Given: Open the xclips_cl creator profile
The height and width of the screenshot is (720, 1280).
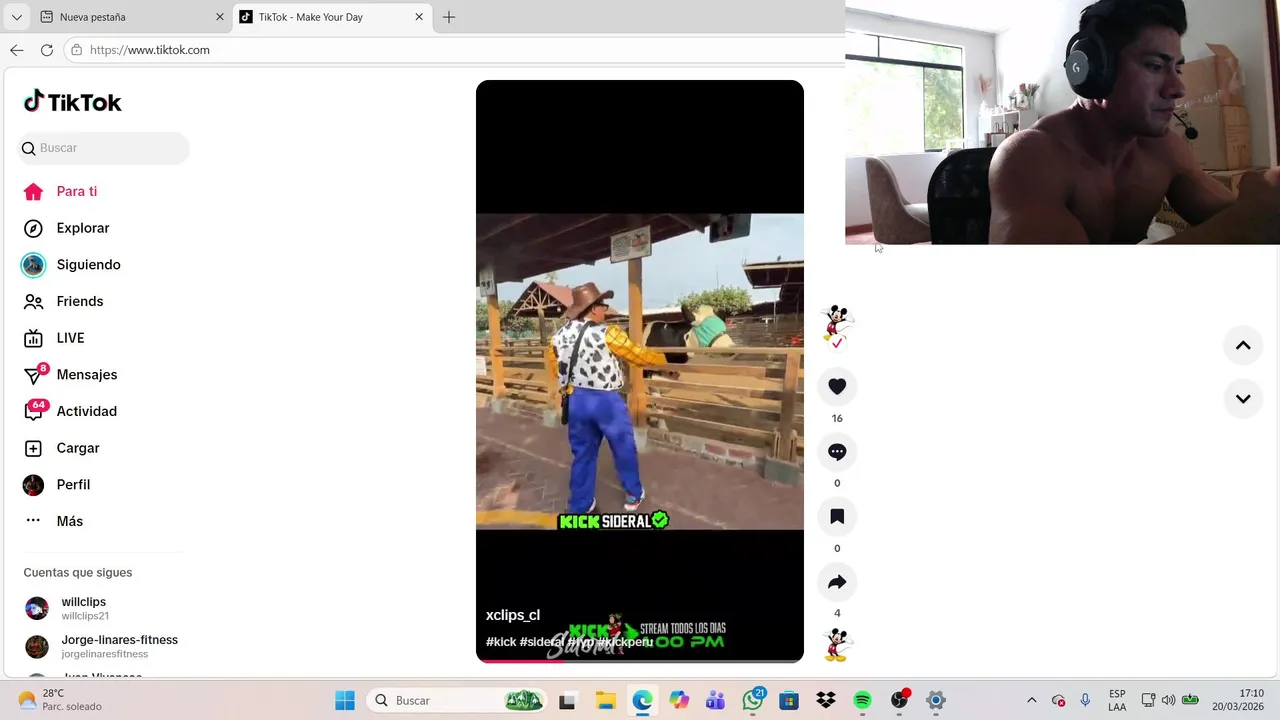Looking at the screenshot, I should click(513, 615).
